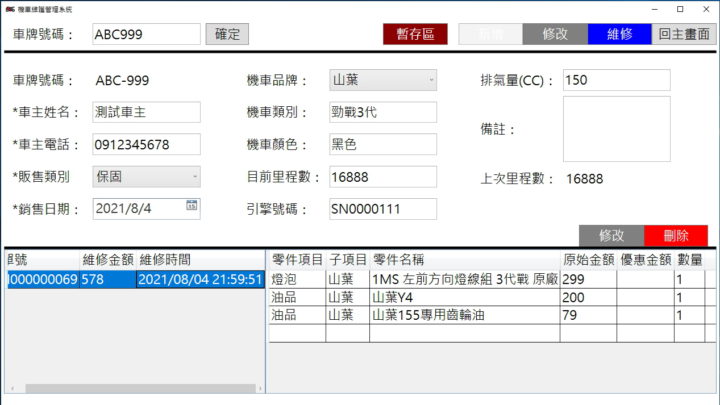This screenshot has width=720, height=405.
Task: Click the red 刪除 delete button
Action: (x=675, y=236)
